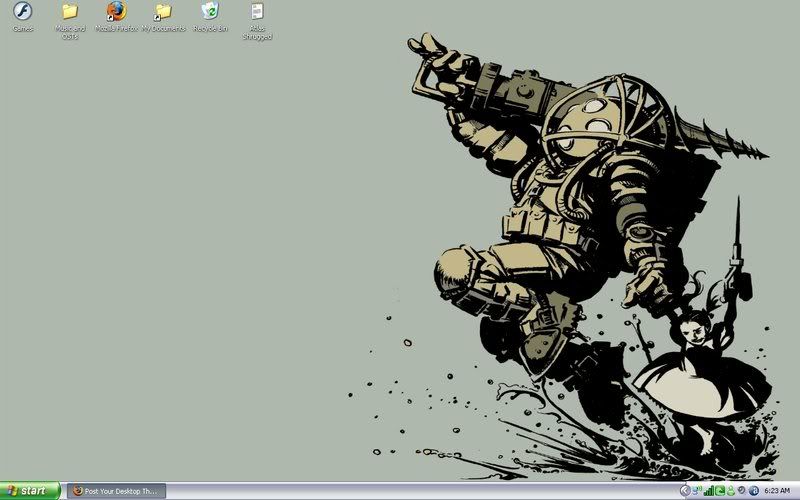The height and width of the screenshot is (500, 800).
Task: Click the Firefox icon on the taskbar button
Action: click(78, 491)
